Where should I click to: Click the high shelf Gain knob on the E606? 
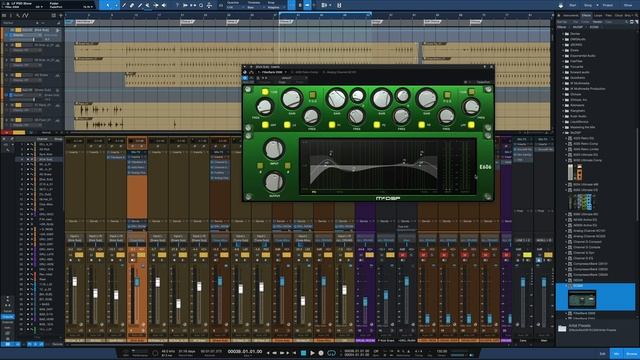point(426,99)
